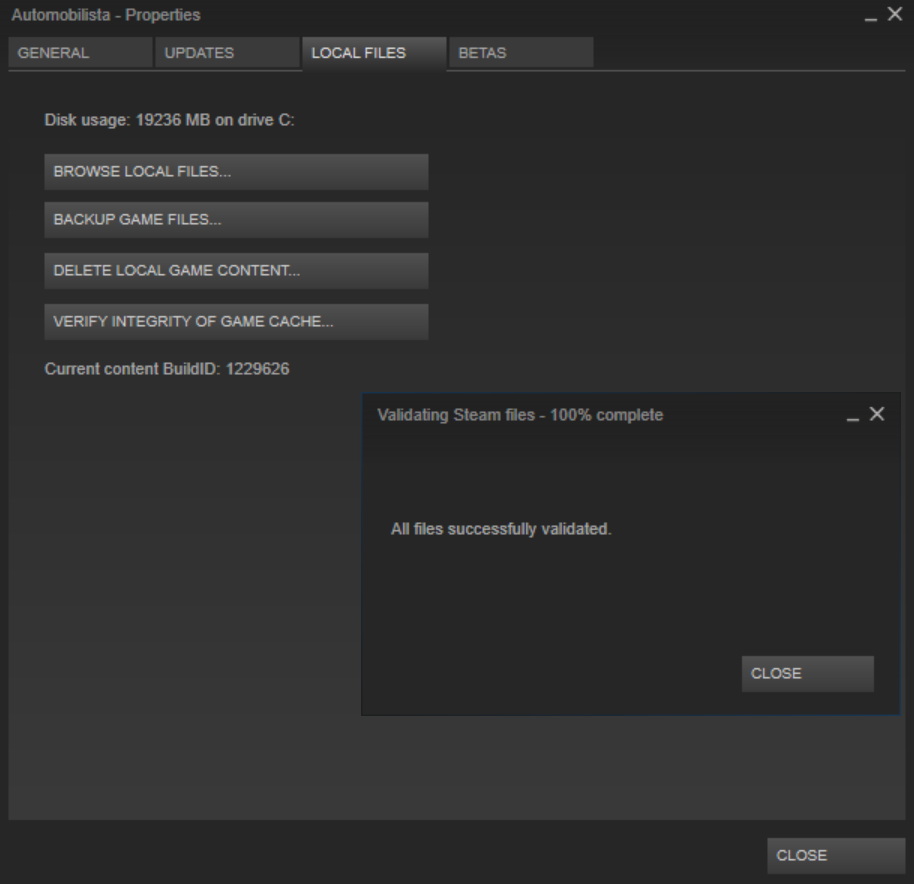The width and height of the screenshot is (914, 884).
Task: Select the Local Files tab
Action: pos(374,53)
